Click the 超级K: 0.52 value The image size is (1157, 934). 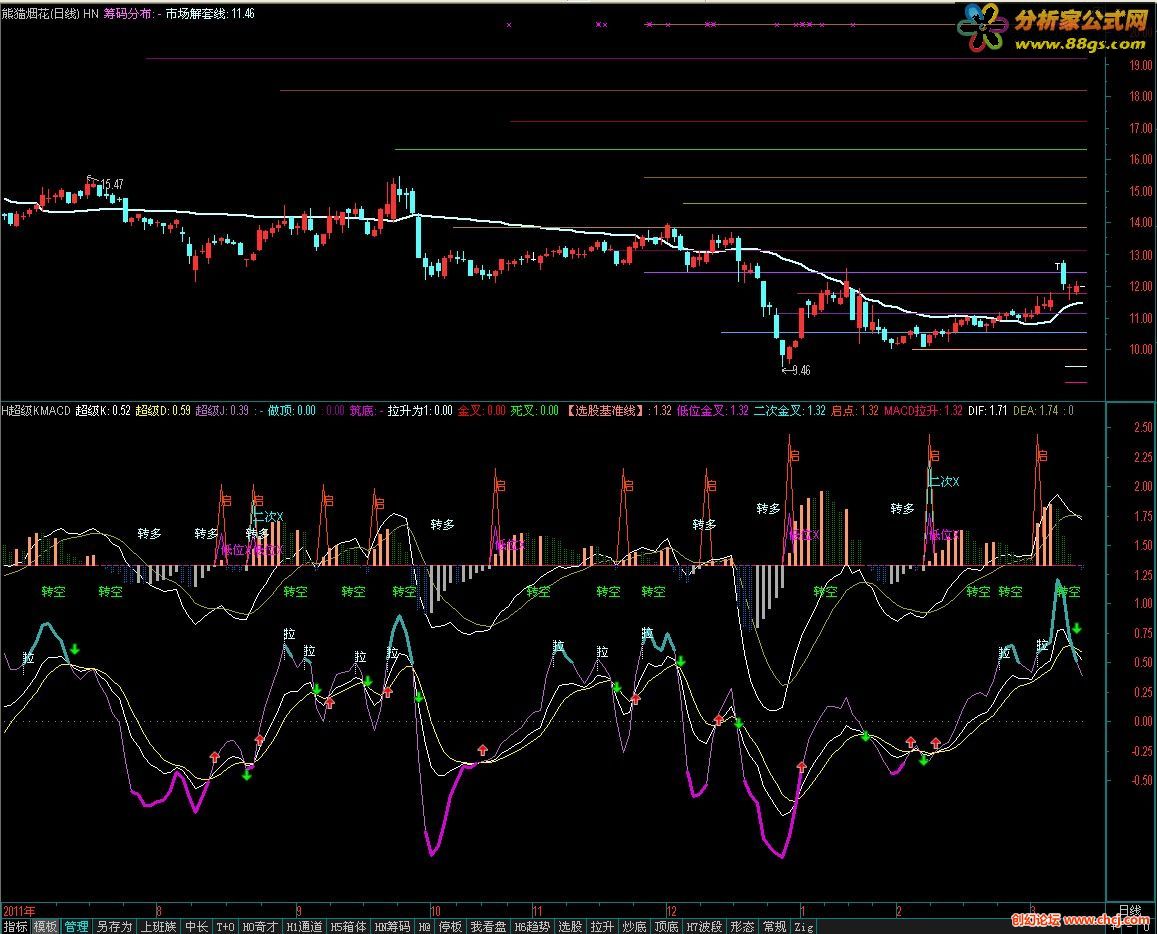click(103, 410)
